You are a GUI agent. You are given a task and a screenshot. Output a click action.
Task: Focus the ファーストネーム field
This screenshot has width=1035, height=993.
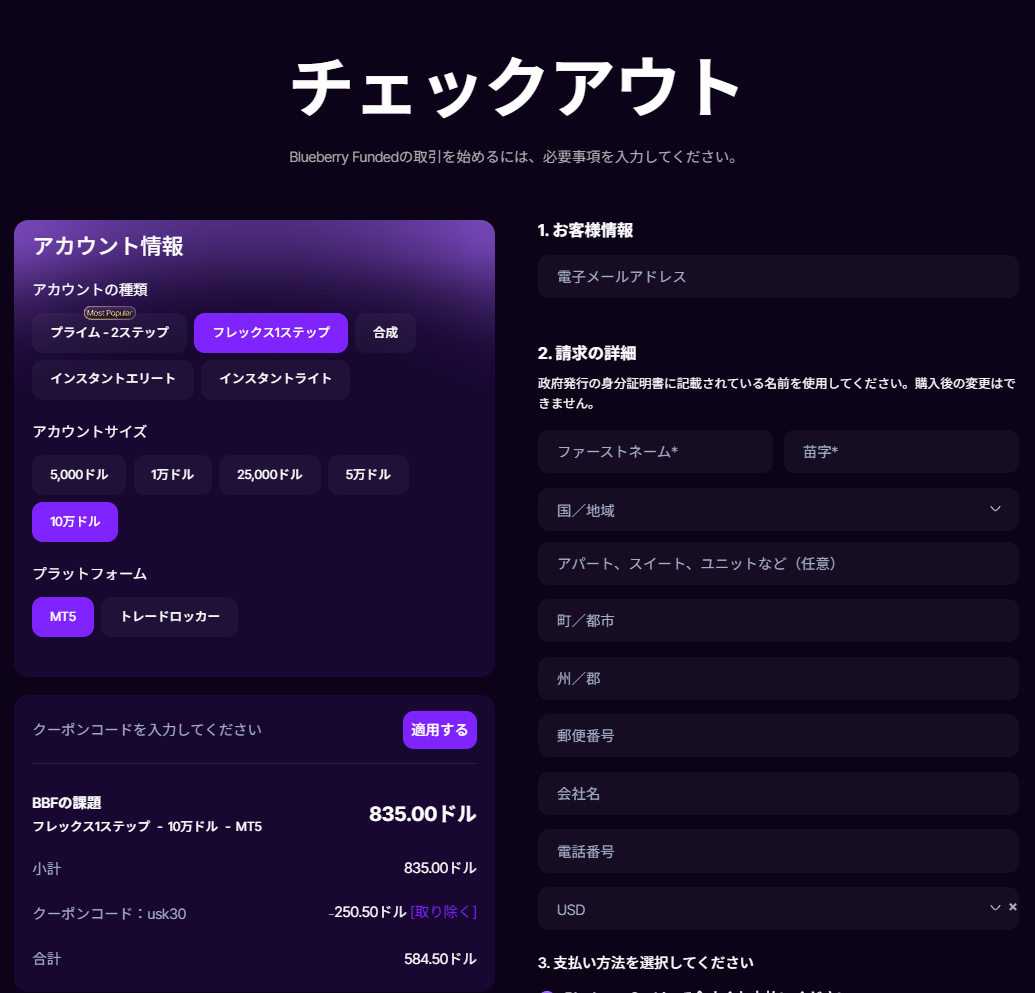655,452
